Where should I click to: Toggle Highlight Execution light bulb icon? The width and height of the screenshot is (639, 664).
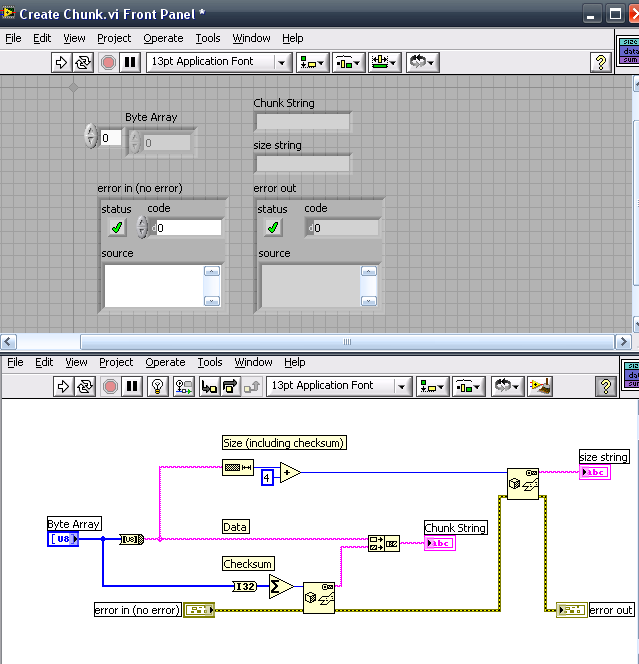[157, 386]
